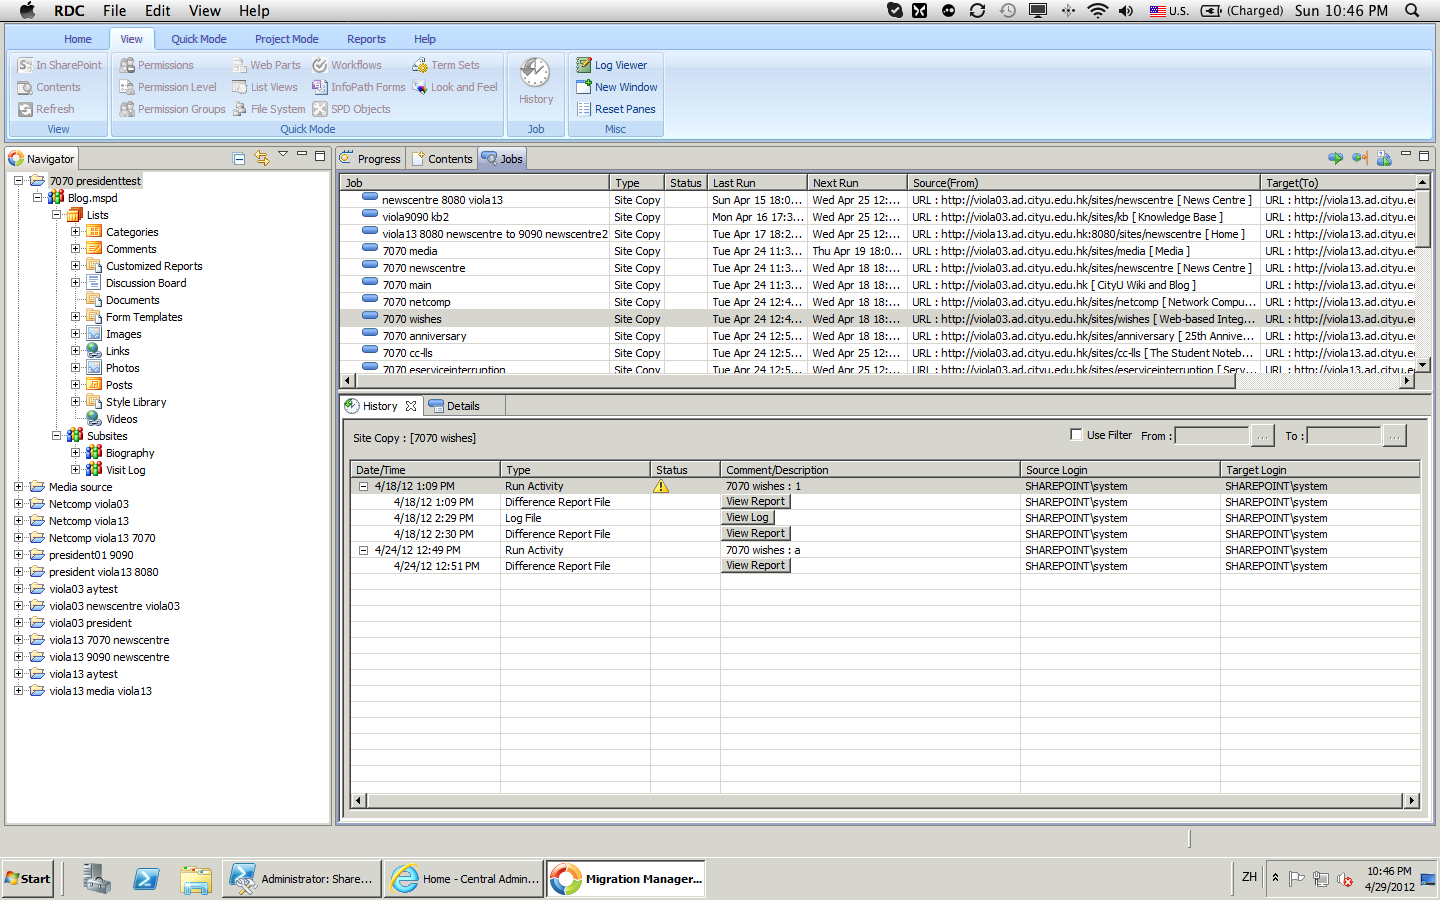The image size is (1440, 900).
Task: Click Navigator collapse-all icon
Action: click(239, 158)
